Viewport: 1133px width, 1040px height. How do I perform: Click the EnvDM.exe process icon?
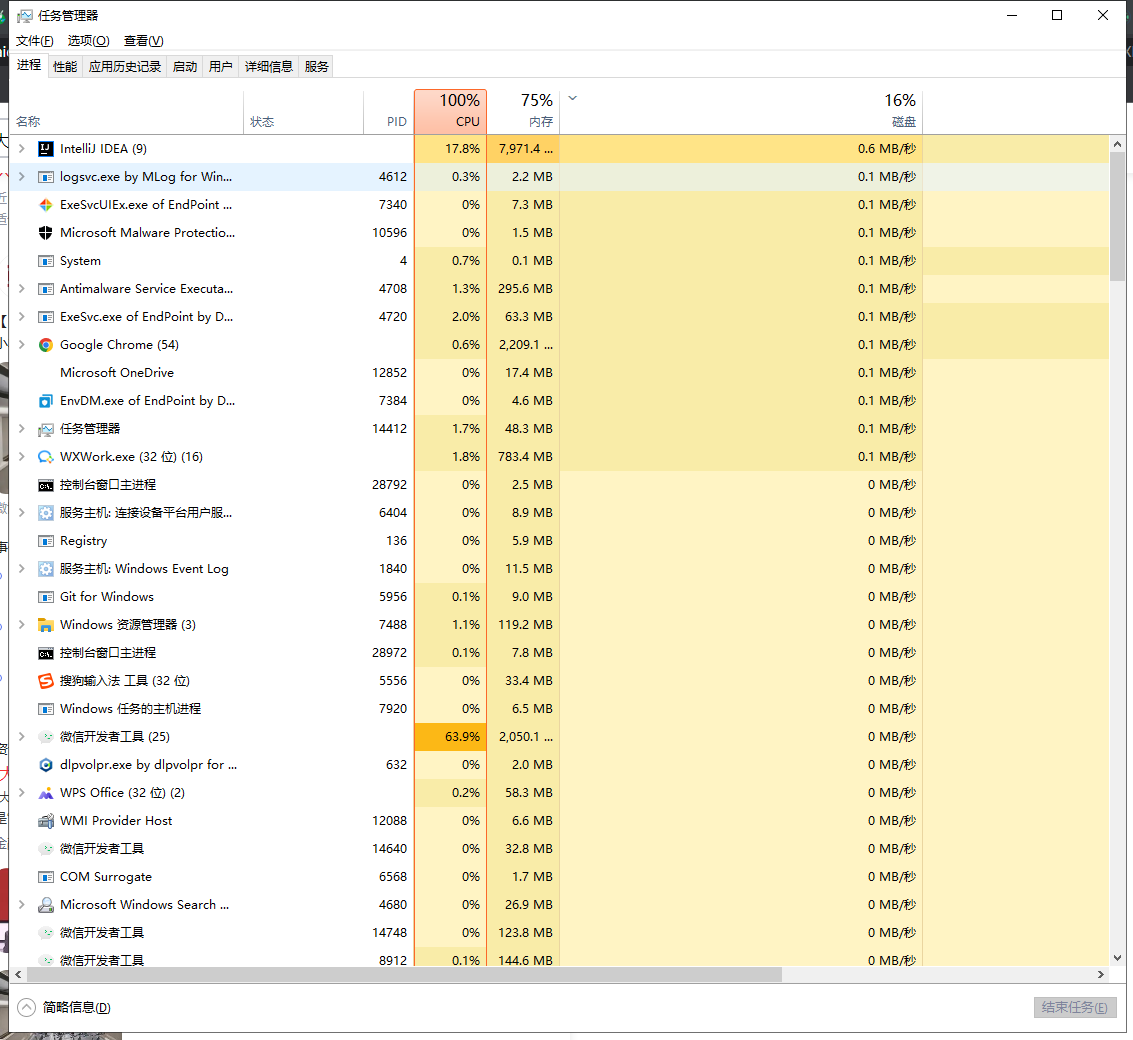46,401
